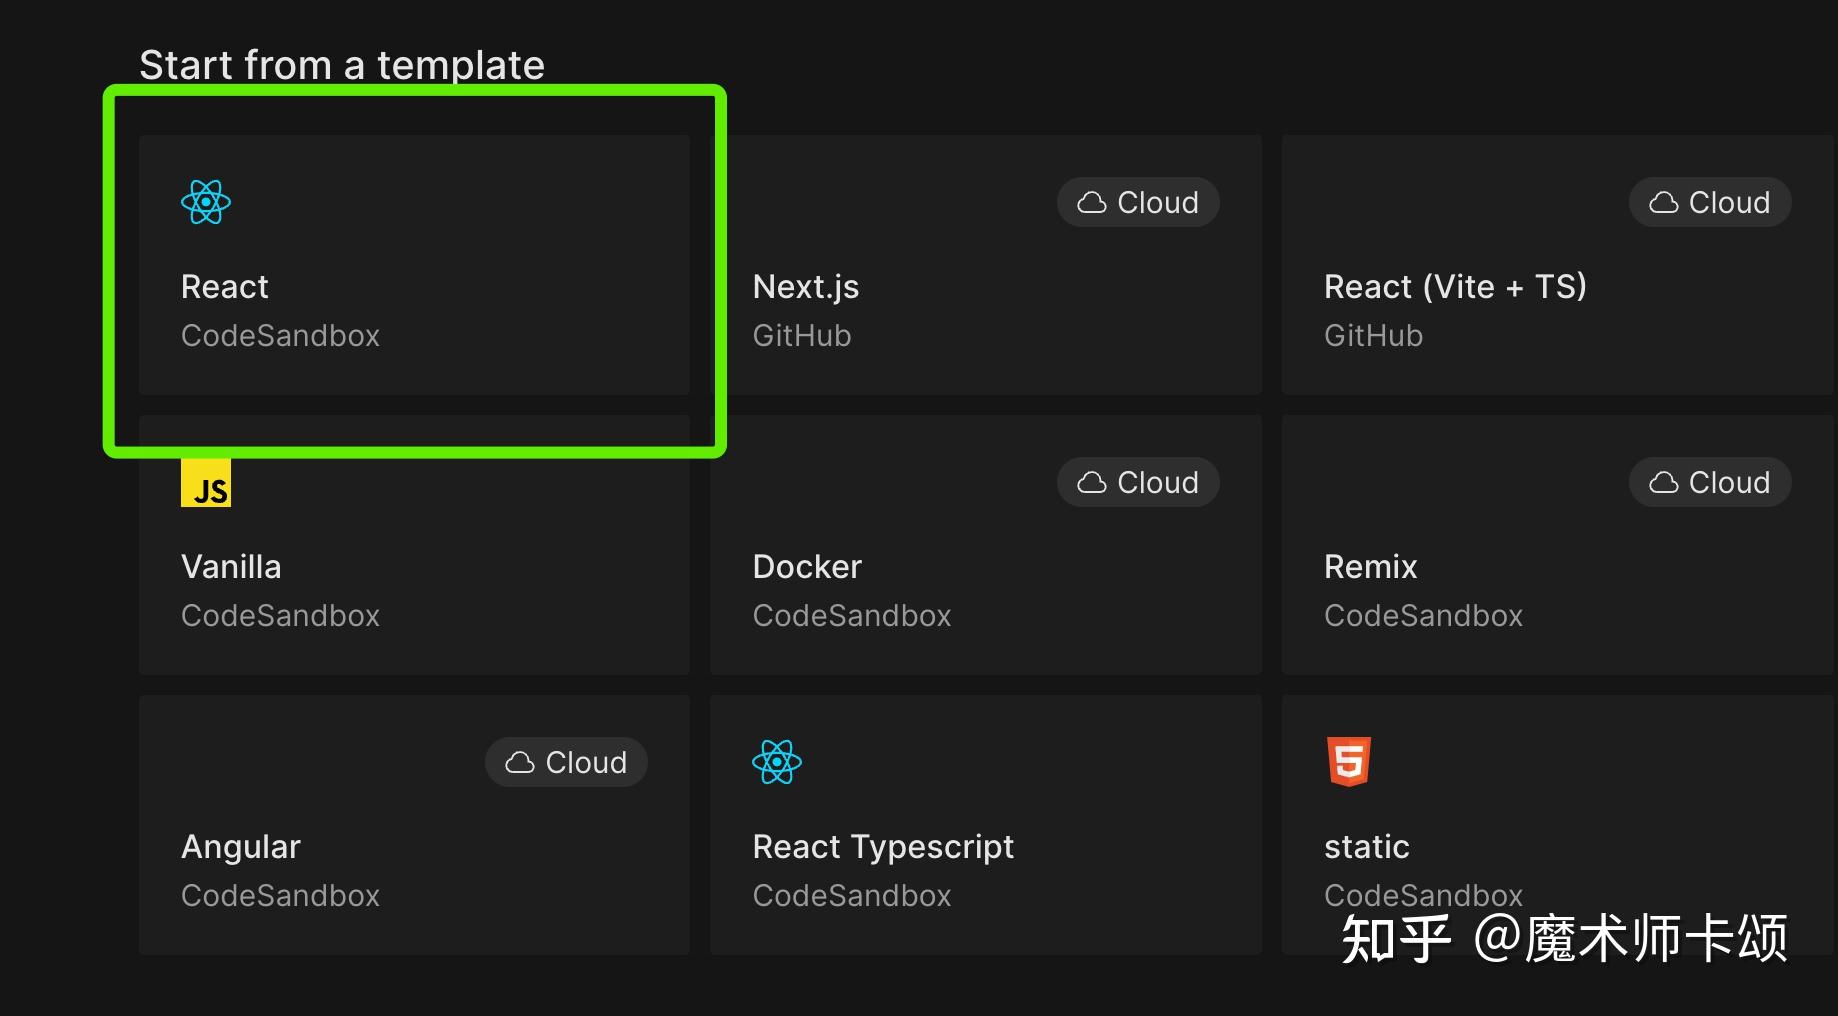Click the cloud icon on Remix badge
This screenshot has width=1838, height=1016.
1664,482
